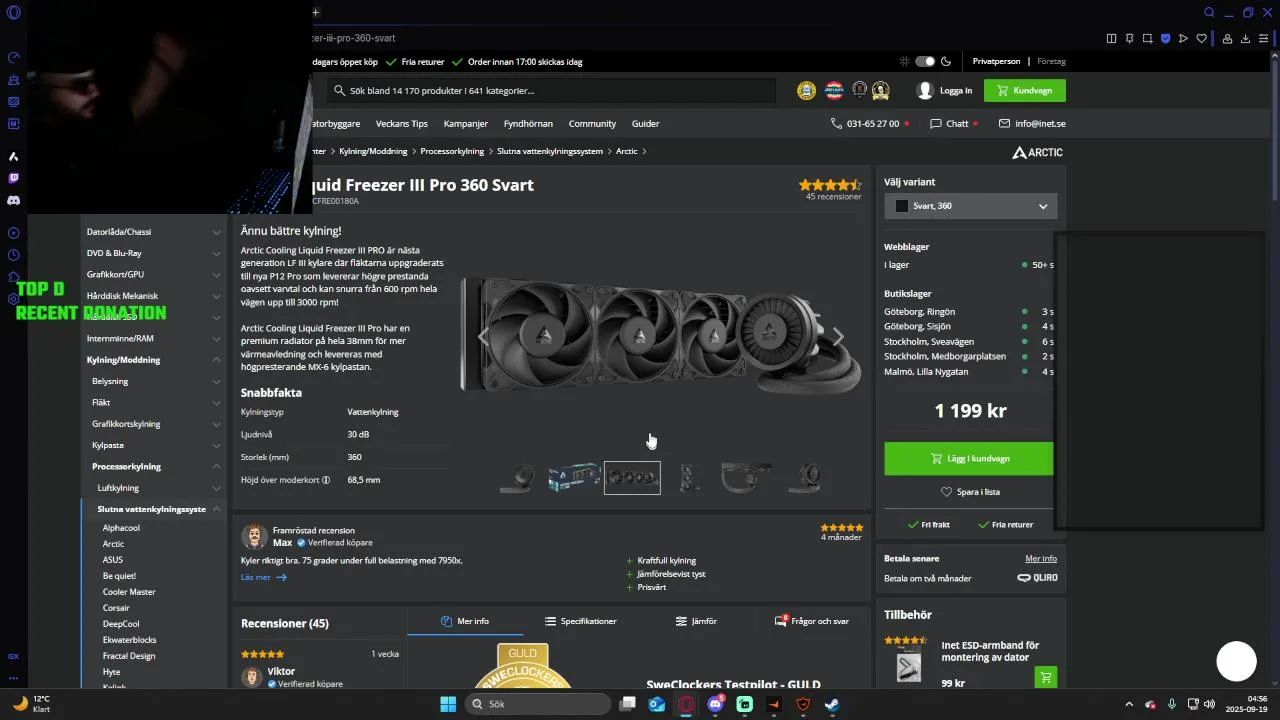Open a new browser tab

coord(315,13)
